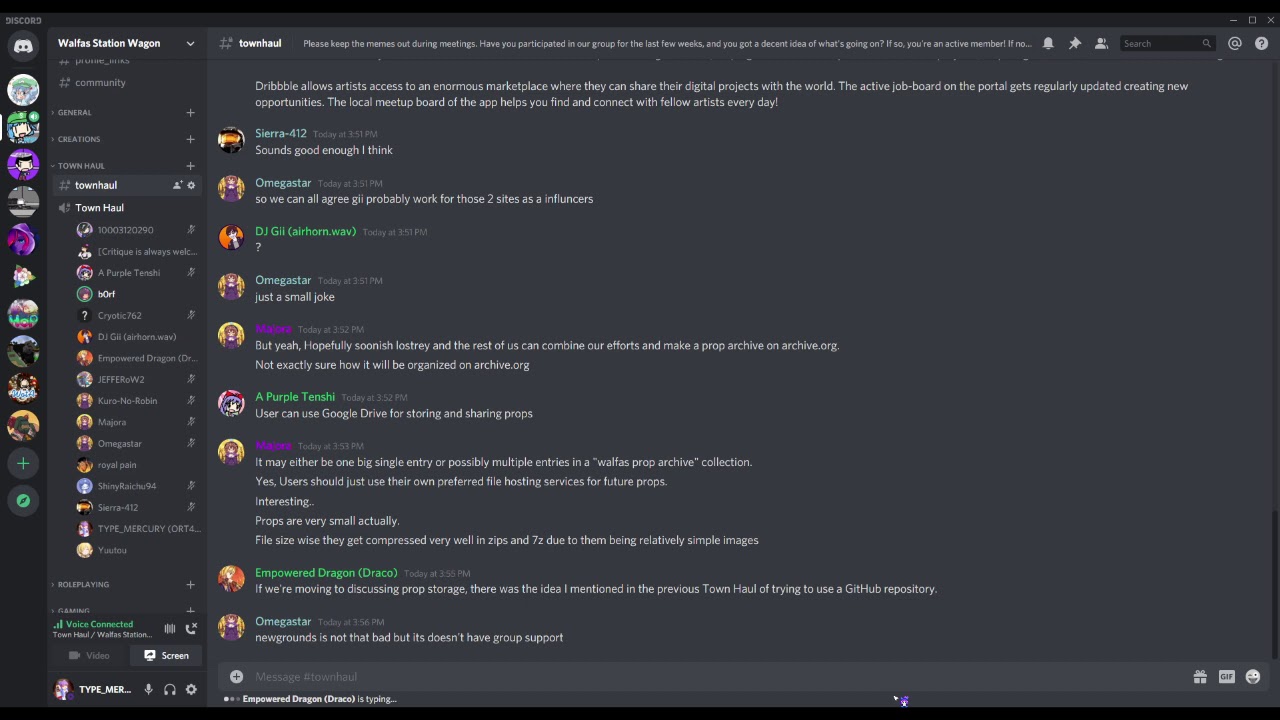Open the mentions inbox icon

click(x=1235, y=43)
